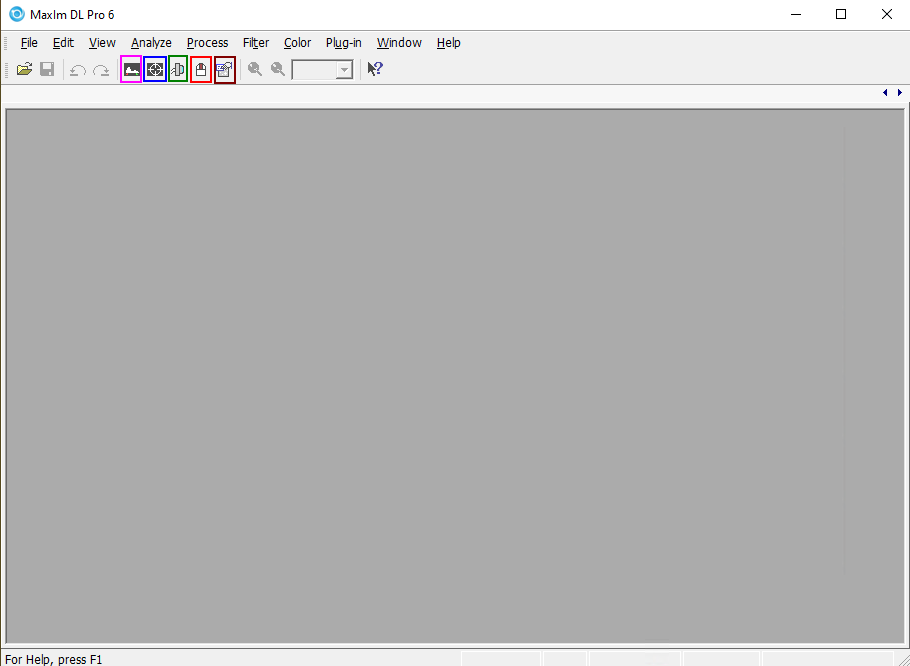This screenshot has width=910, height=666.
Task: Expand the zoom level dropdown
Action: point(344,70)
